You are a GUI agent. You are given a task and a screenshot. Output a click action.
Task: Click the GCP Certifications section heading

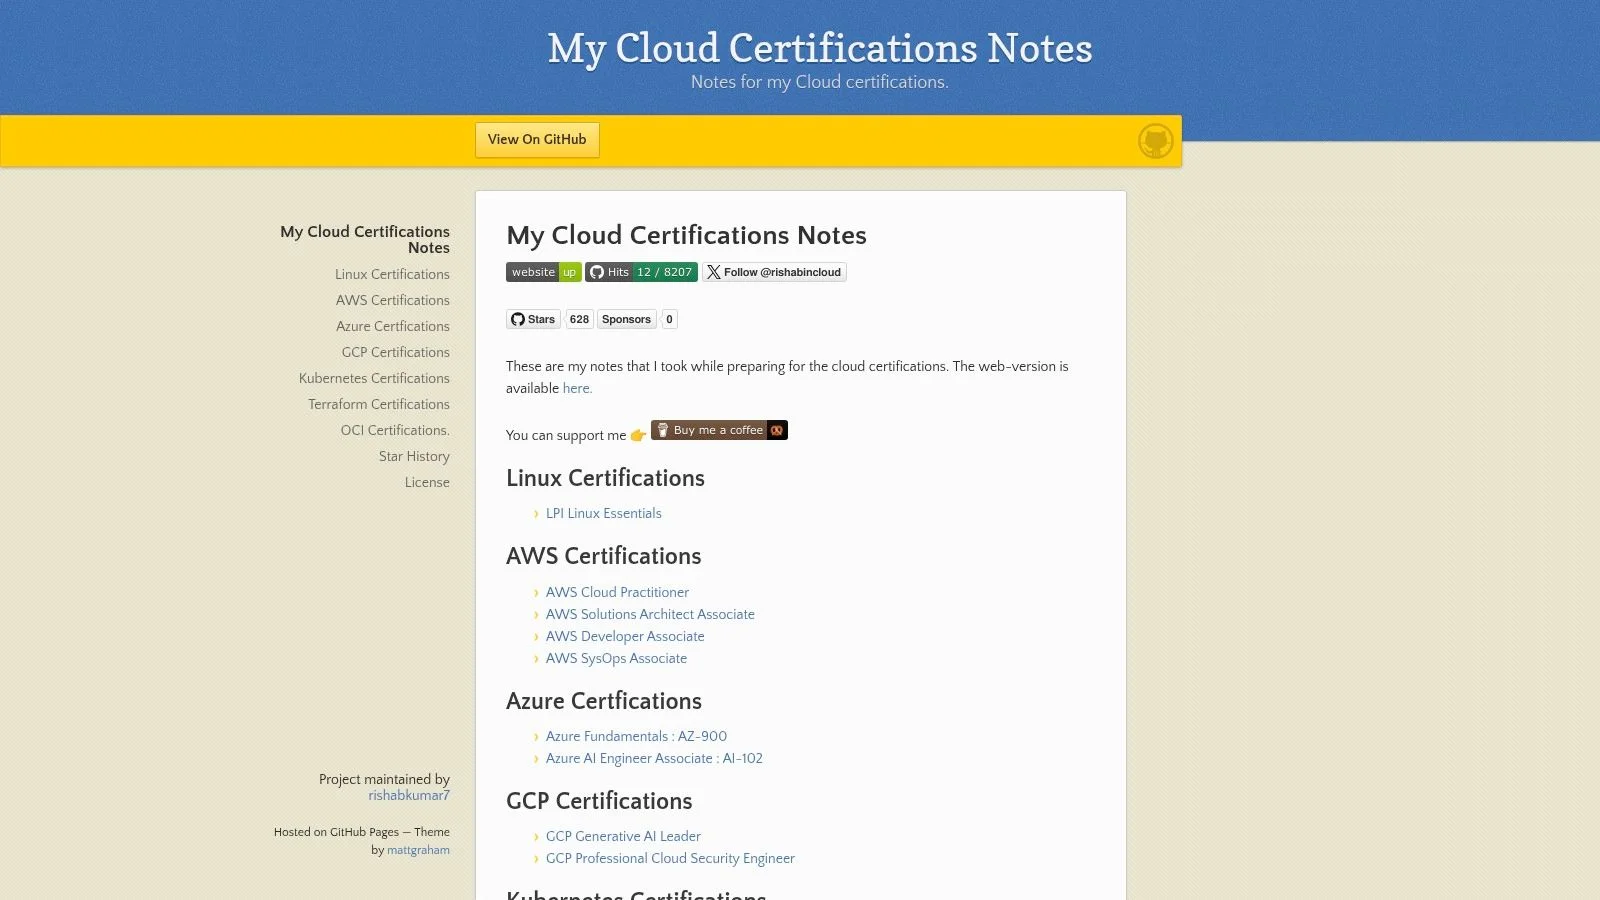click(x=599, y=801)
